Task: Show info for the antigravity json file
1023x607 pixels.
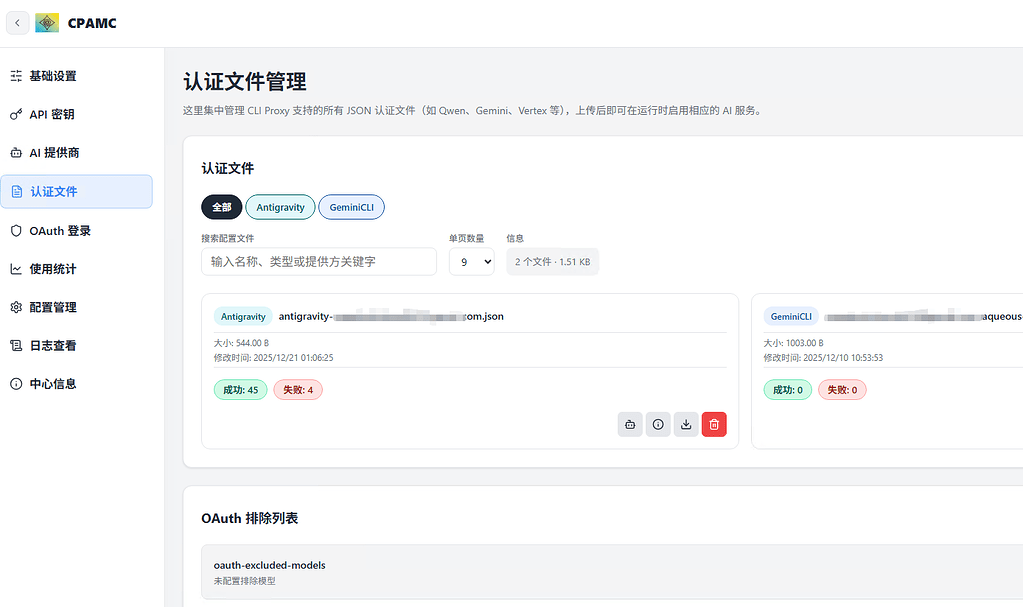Action: coord(658,424)
